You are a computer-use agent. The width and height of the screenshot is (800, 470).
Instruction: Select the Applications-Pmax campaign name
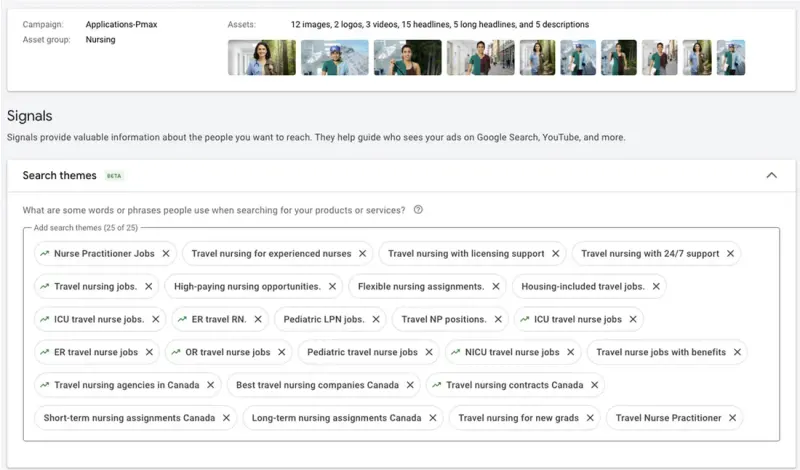pos(121,24)
